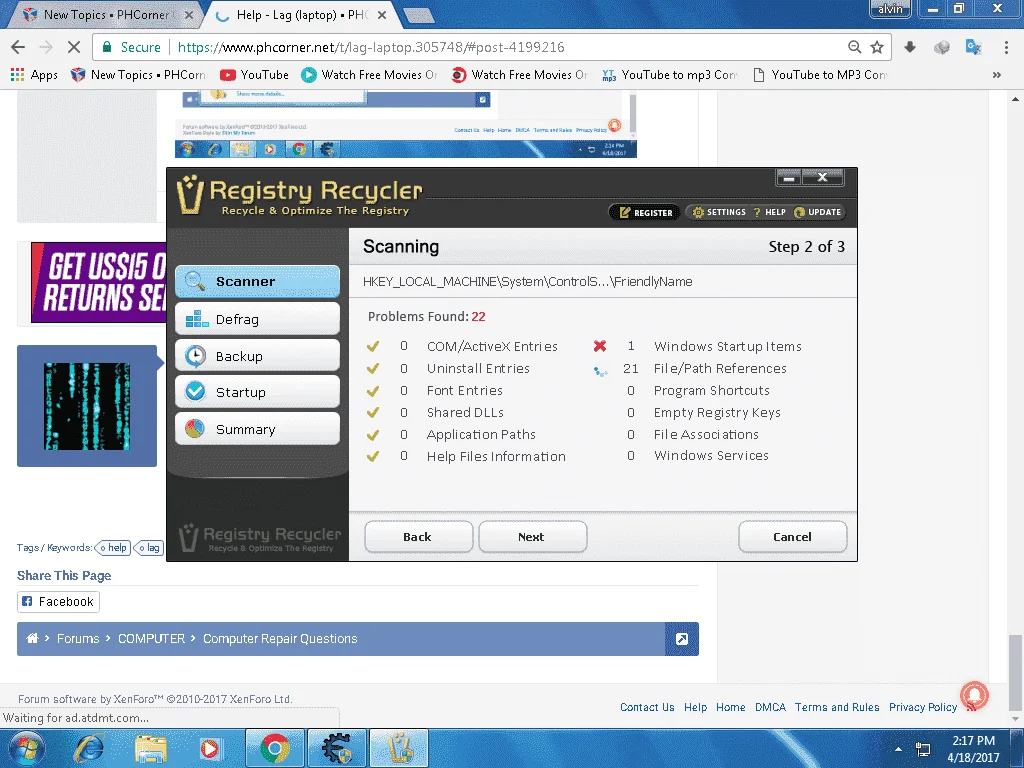The height and width of the screenshot is (768, 1024).
Task: Select Empty Registry Keys result row
Action: (x=703, y=412)
